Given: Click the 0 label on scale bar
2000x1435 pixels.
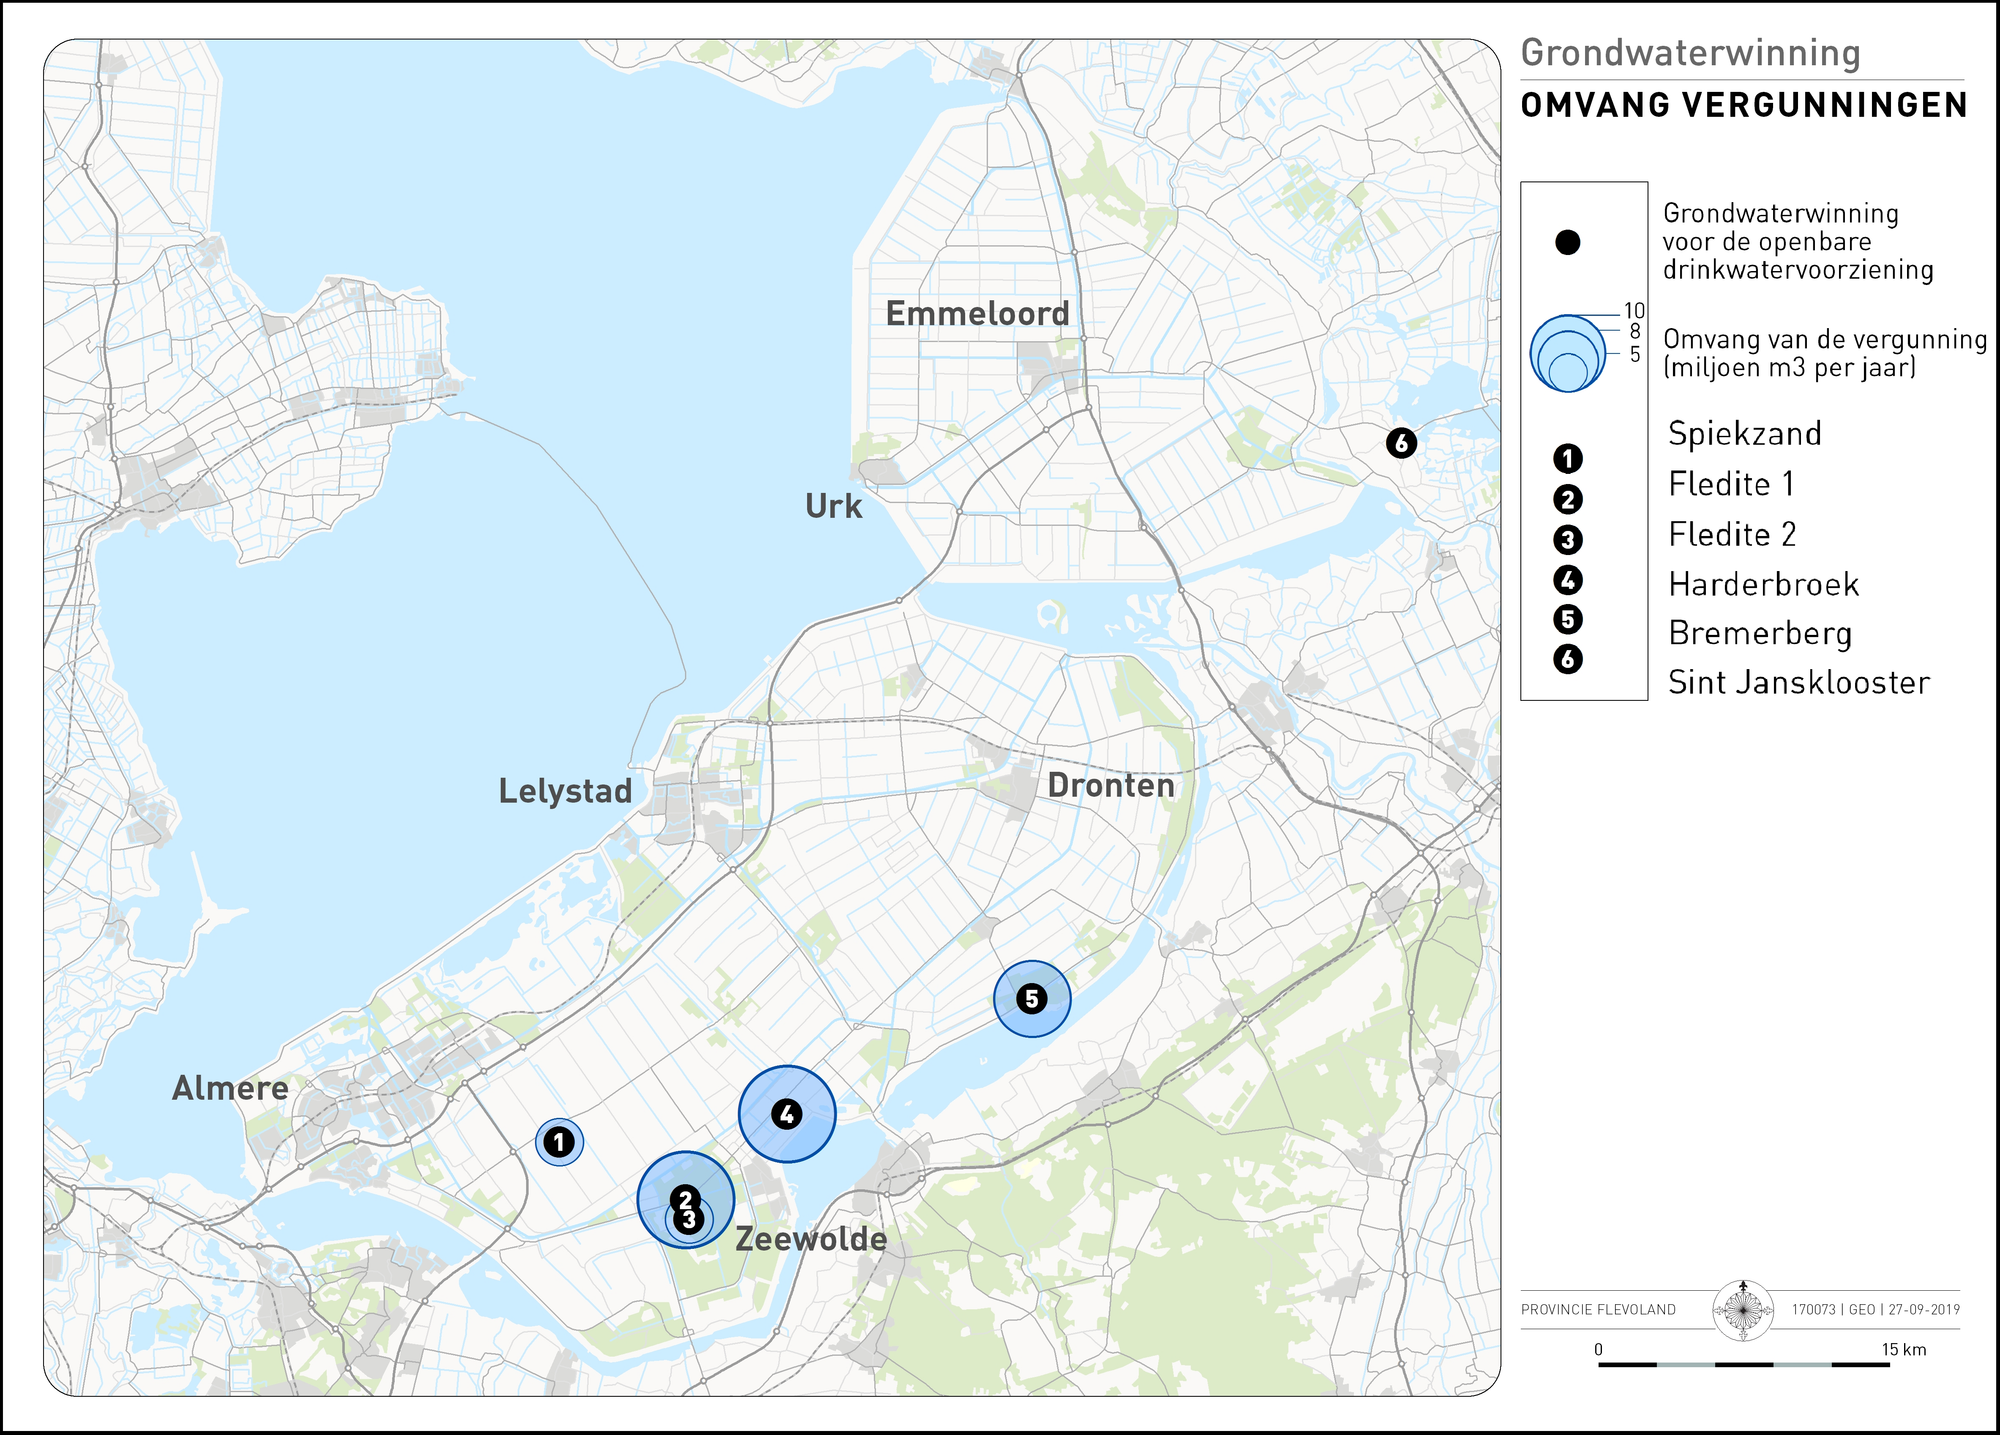Looking at the screenshot, I should pyautogui.click(x=1598, y=1350).
